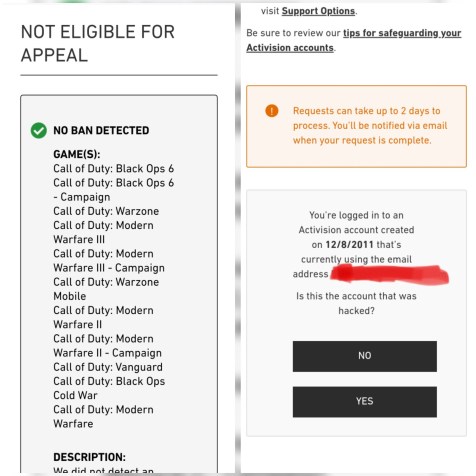The width and height of the screenshot is (476, 476).
Task: Click the YES button to confirm hacked account
Action: [x=365, y=402]
